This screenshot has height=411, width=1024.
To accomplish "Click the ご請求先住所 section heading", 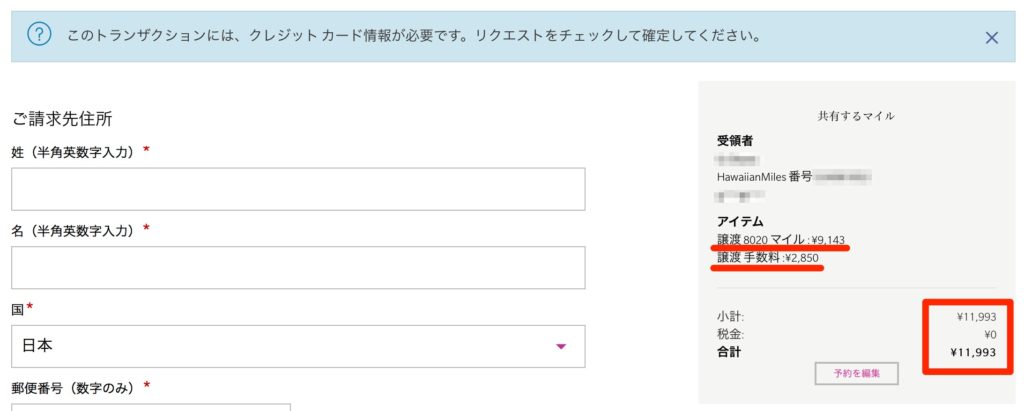I will pos(62,119).
